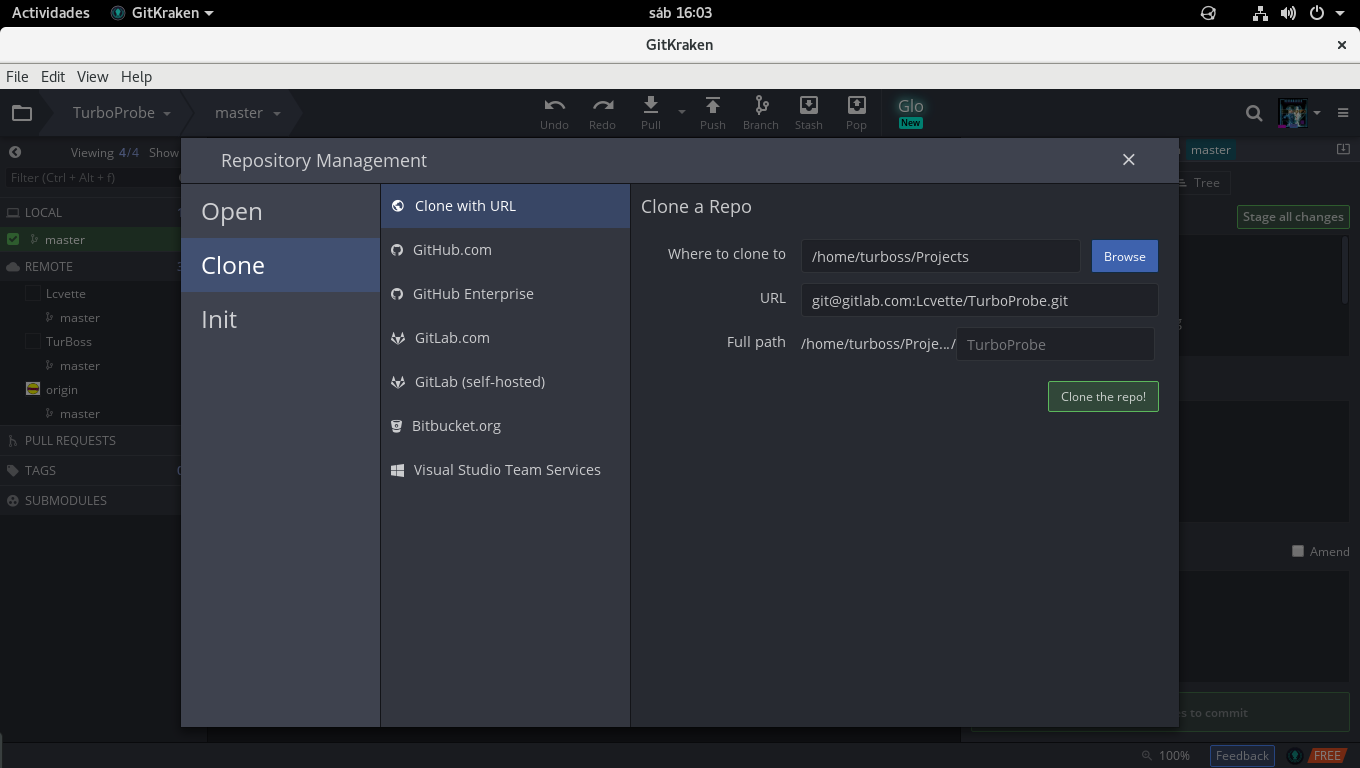
Task: Open the GitKraken application menu
Action: 162,13
